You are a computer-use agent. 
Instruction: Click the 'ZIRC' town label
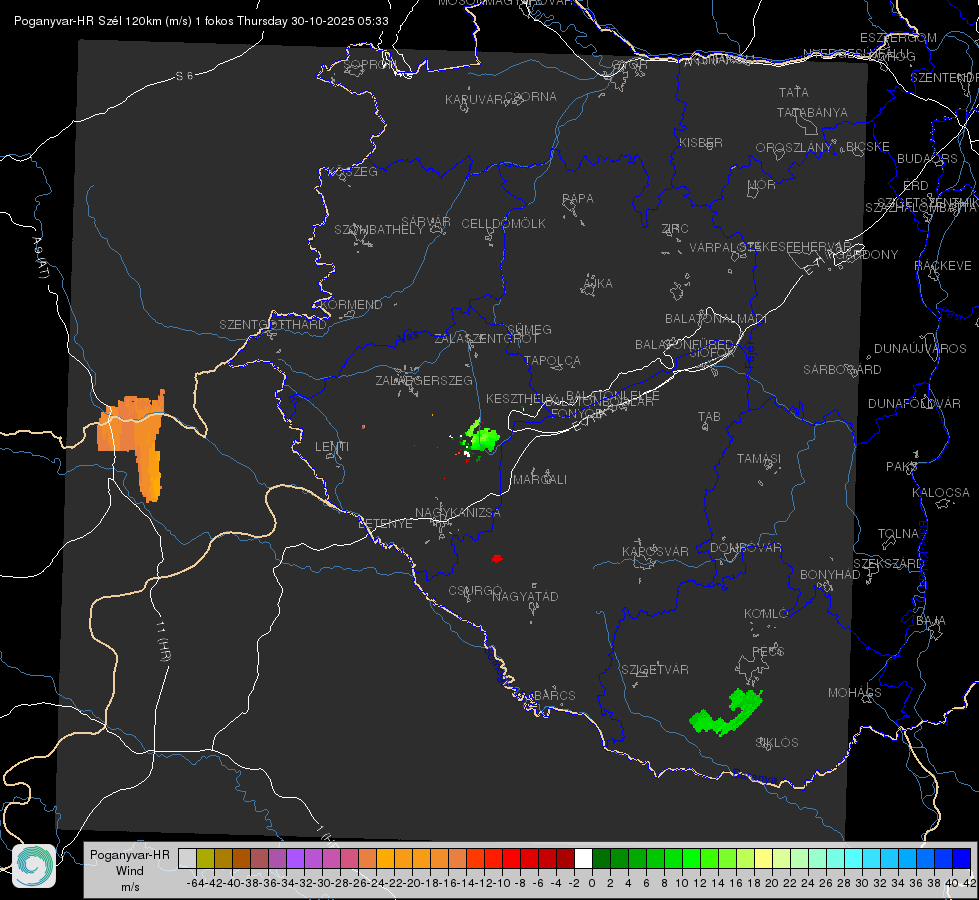click(675, 229)
